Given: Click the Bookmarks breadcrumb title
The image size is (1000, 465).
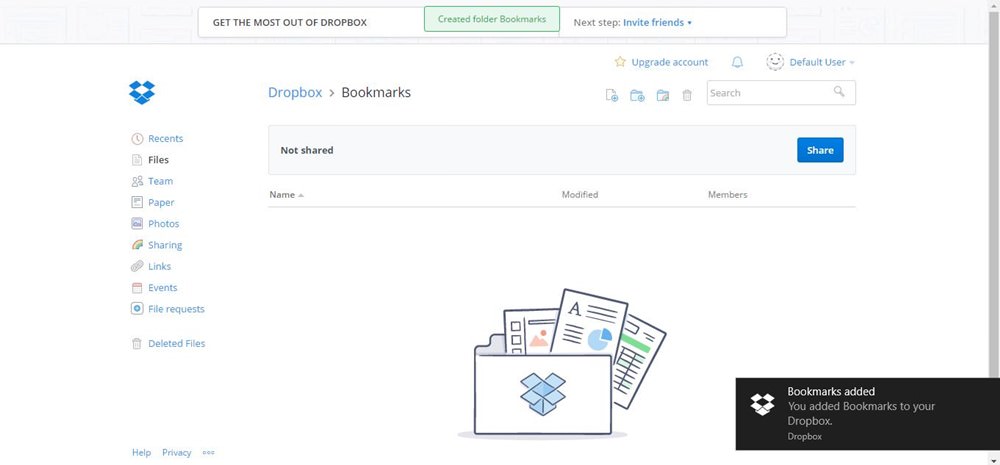Looking at the screenshot, I should pyautogui.click(x=376, y=92).
